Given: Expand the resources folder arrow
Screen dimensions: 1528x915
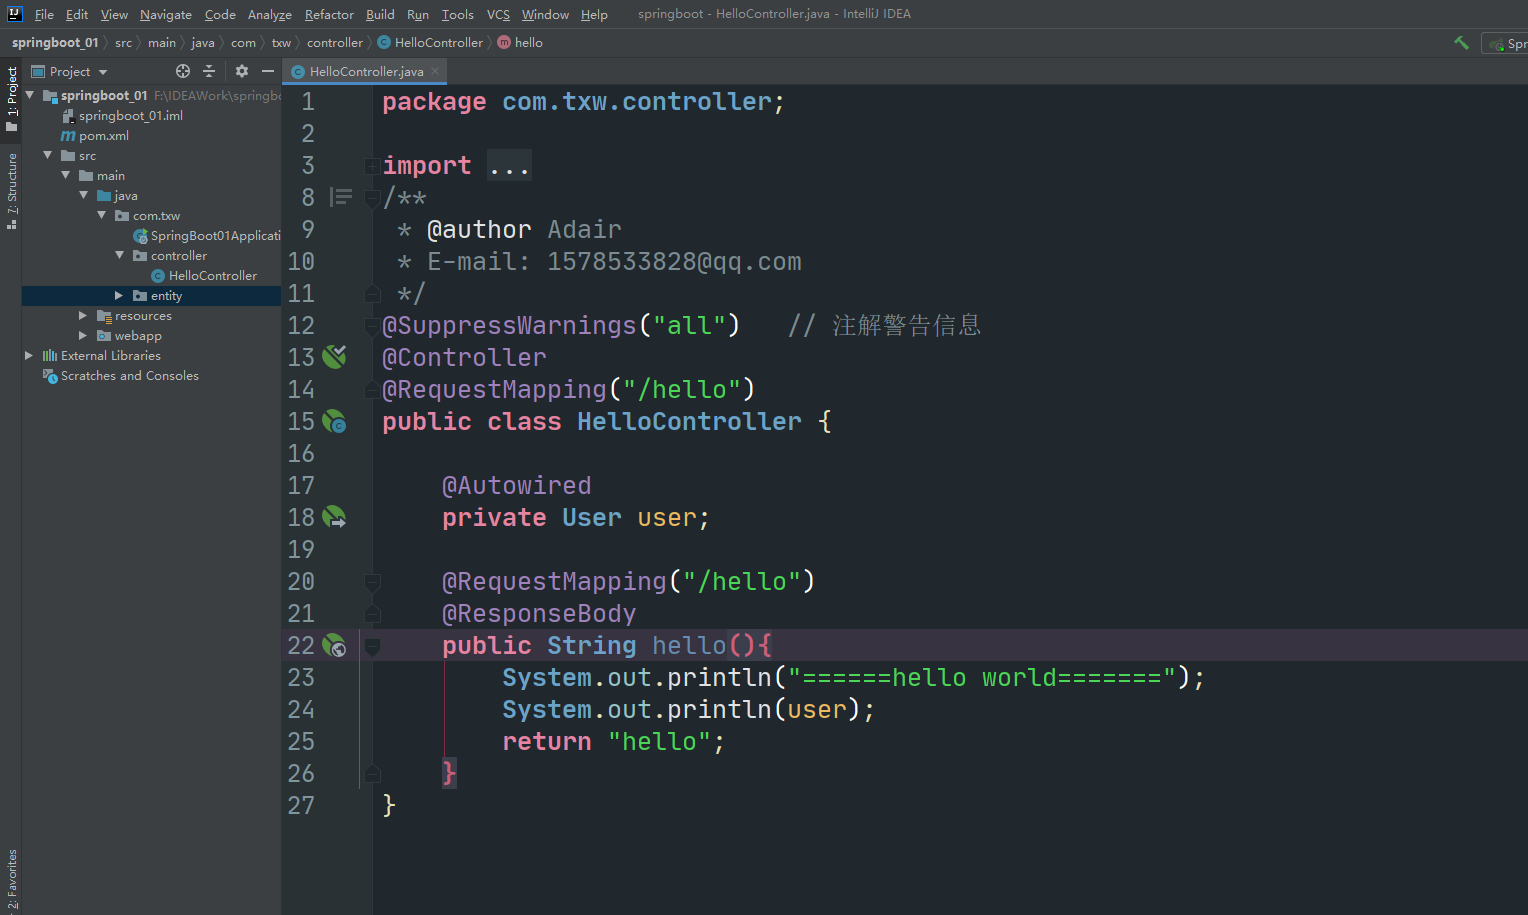Looking at the screenshot, I should tap(83, 315).
